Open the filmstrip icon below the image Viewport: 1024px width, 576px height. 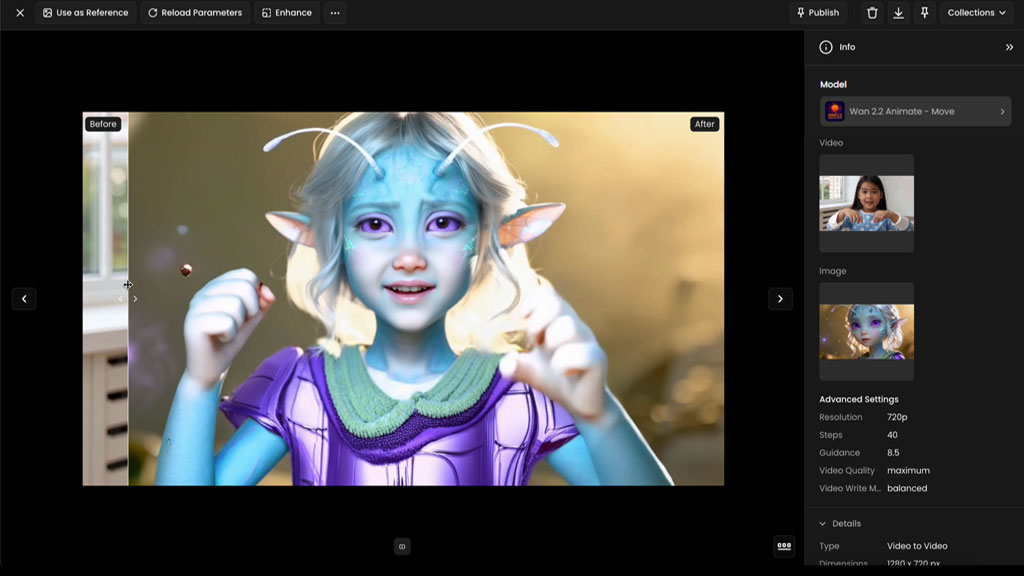pos(784,546)
